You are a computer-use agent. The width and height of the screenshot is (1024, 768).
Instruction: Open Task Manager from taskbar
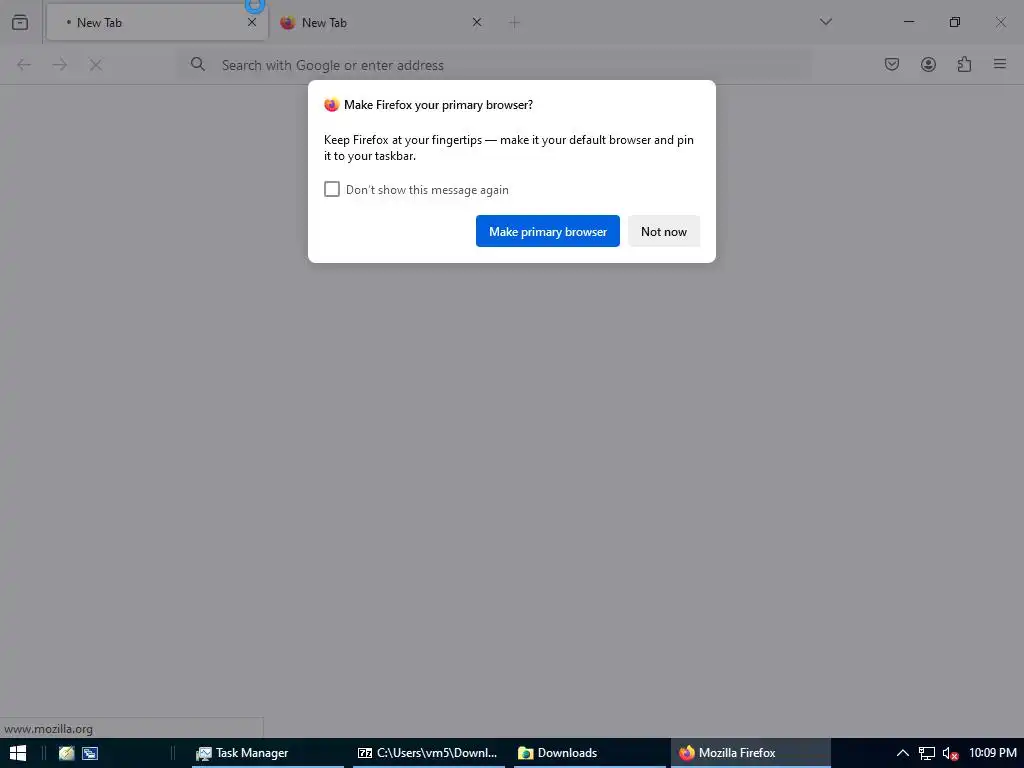(x=268, y=753)
